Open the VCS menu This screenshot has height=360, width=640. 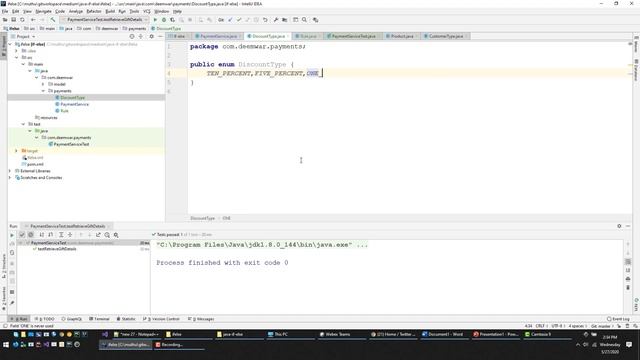(147, 11)
